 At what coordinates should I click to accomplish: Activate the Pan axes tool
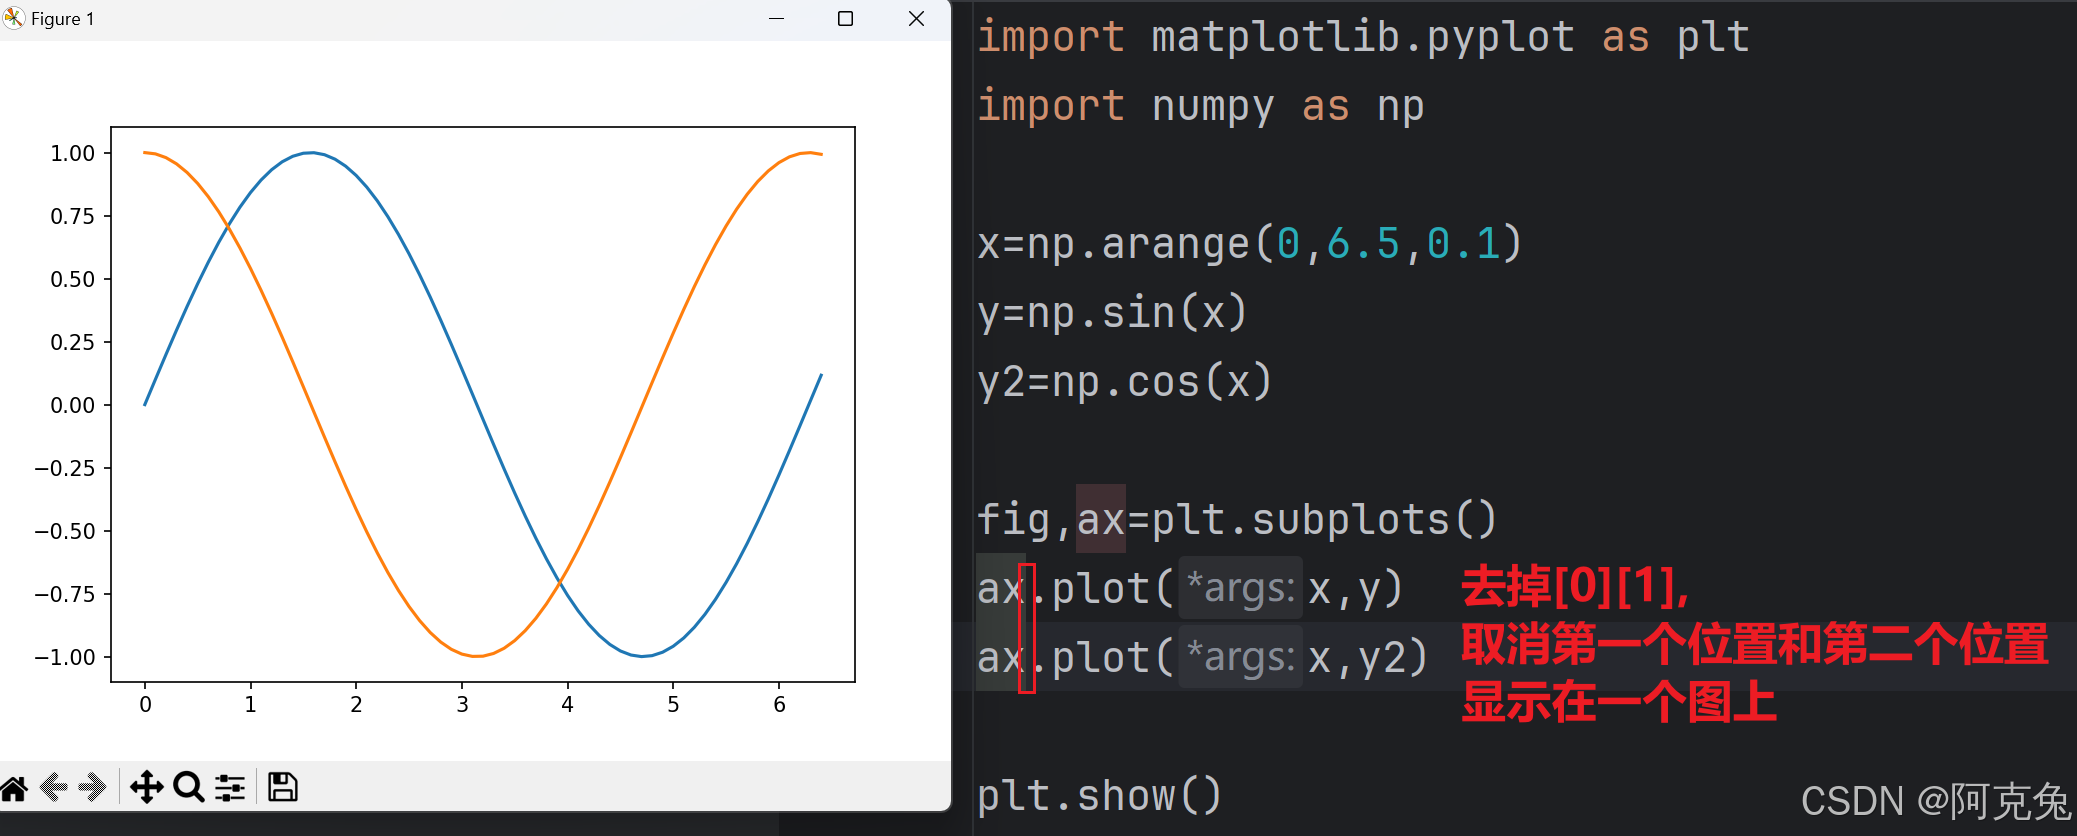click(x=147, y=788)
